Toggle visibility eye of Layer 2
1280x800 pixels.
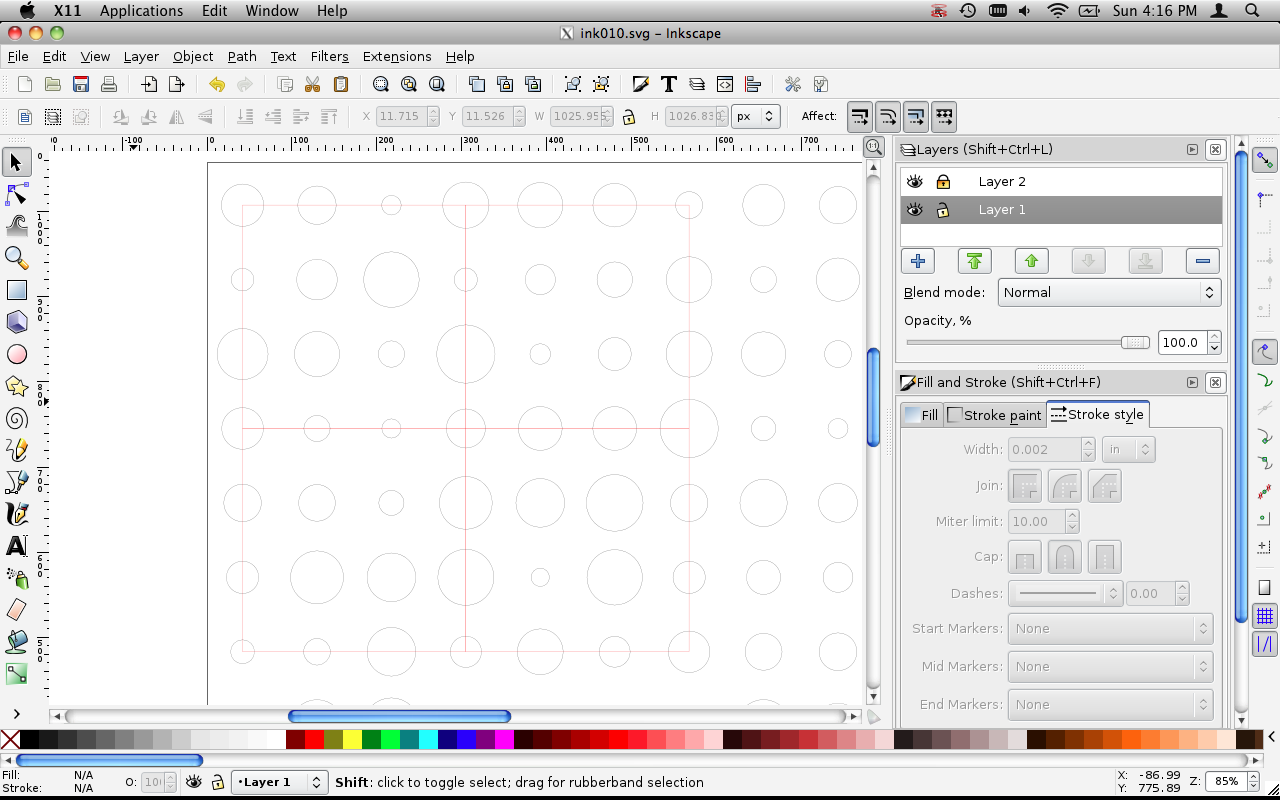coord(914,181)
